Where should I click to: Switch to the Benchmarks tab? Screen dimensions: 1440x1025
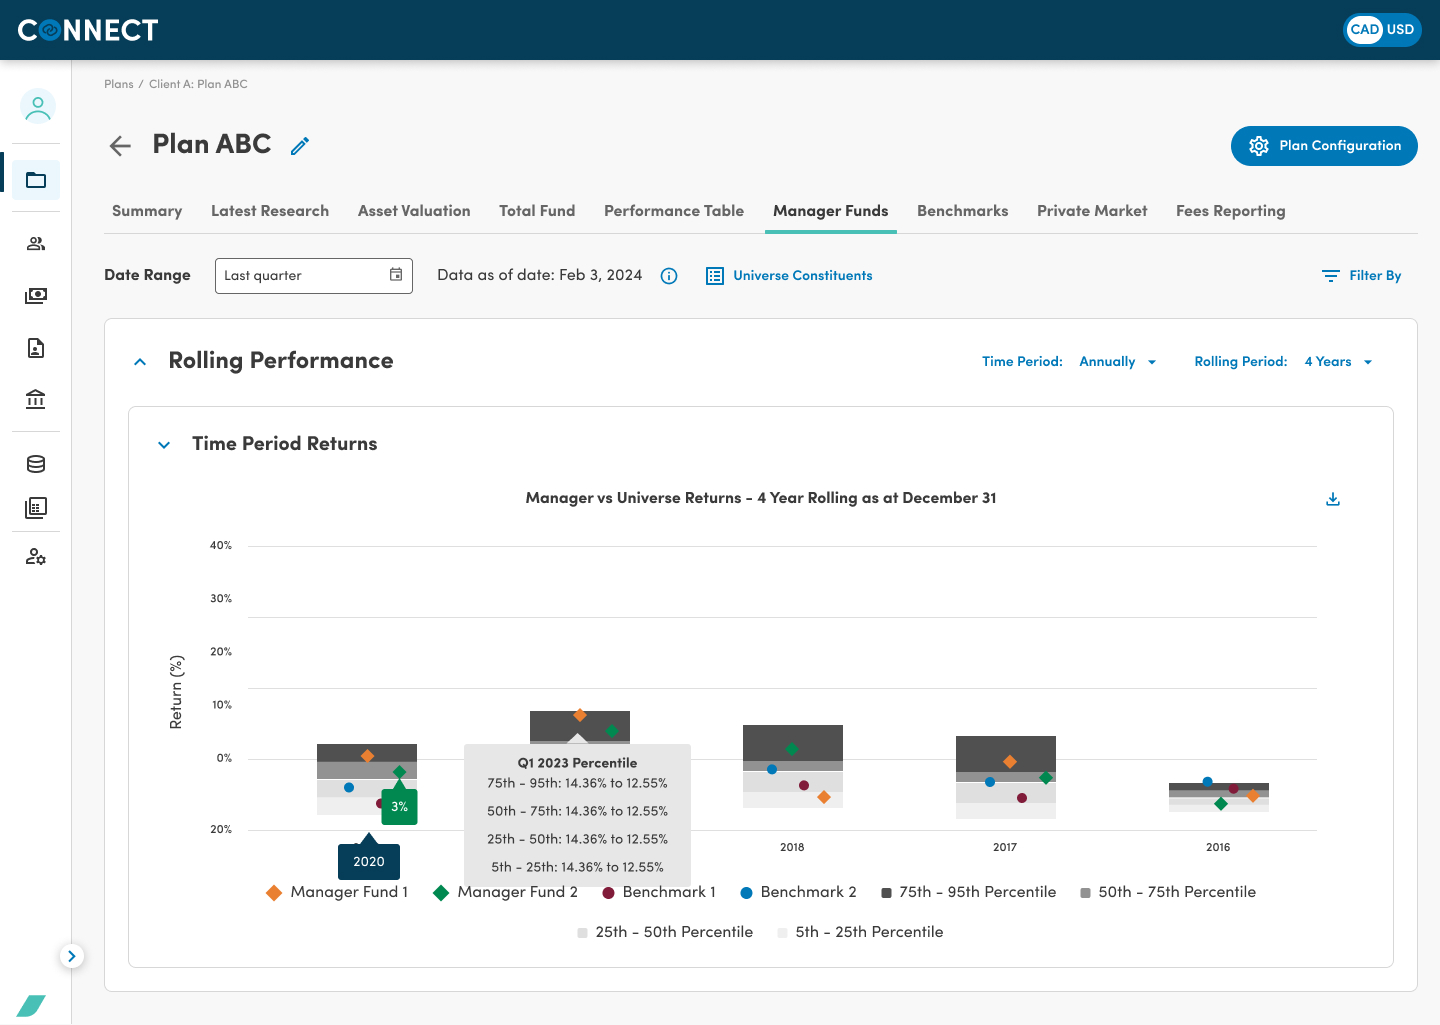pyautogui.click(x=962, y=211)
